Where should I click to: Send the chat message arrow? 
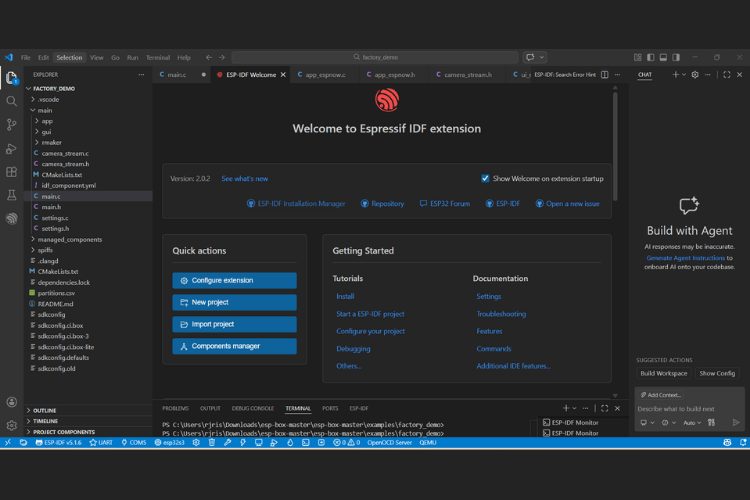(736, 422)
